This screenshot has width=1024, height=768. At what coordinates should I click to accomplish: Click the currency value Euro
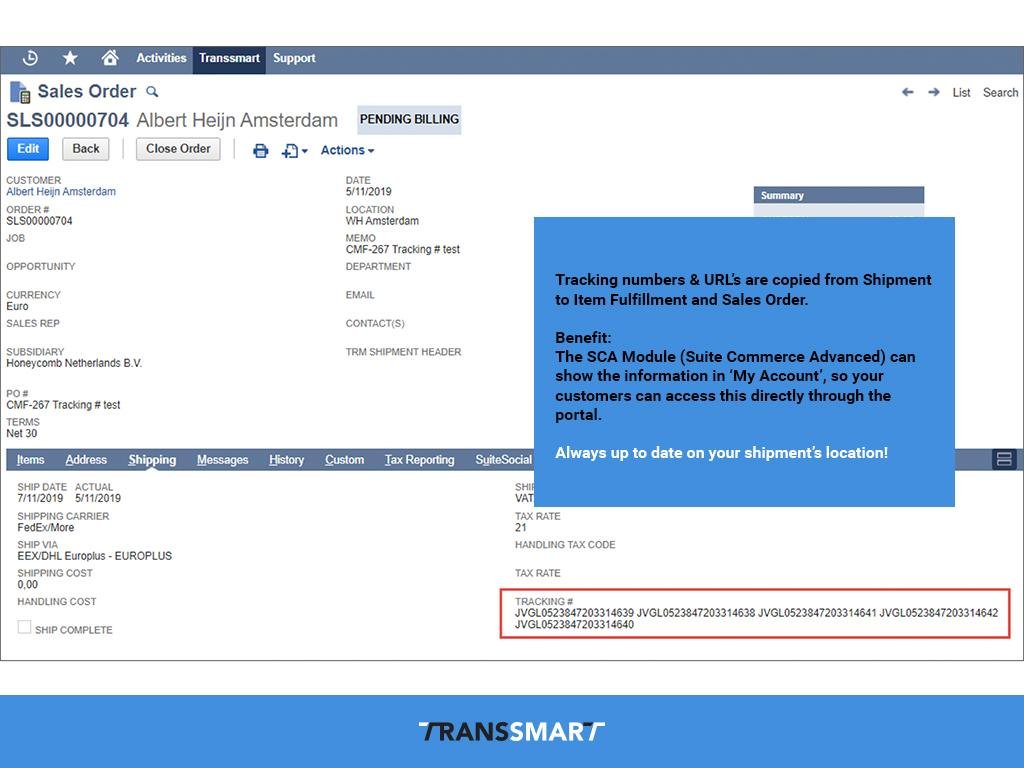[x=18, y=306]
